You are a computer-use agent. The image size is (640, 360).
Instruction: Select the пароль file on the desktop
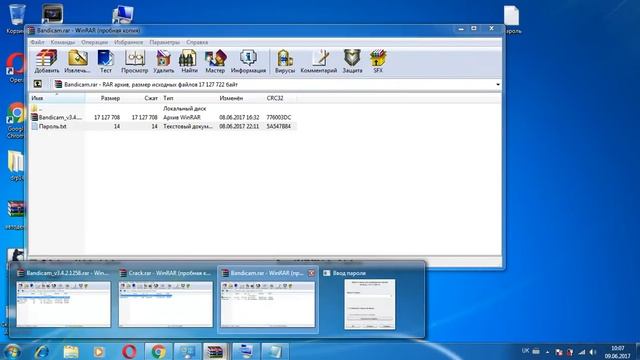511,19
